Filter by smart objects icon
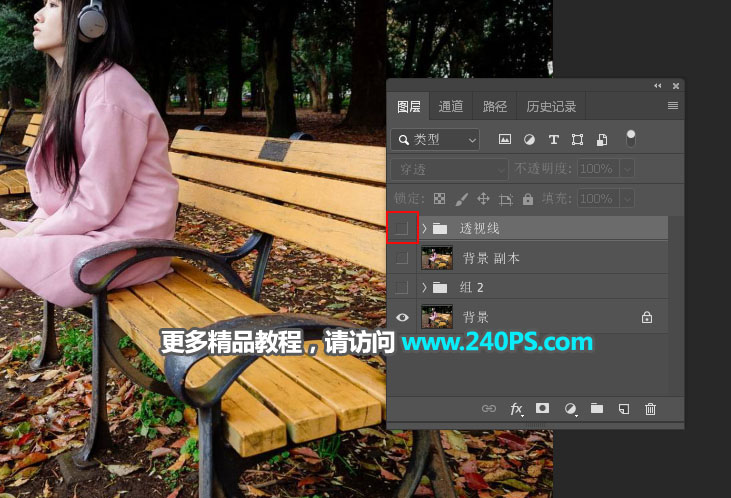 (x=602, y=139)
